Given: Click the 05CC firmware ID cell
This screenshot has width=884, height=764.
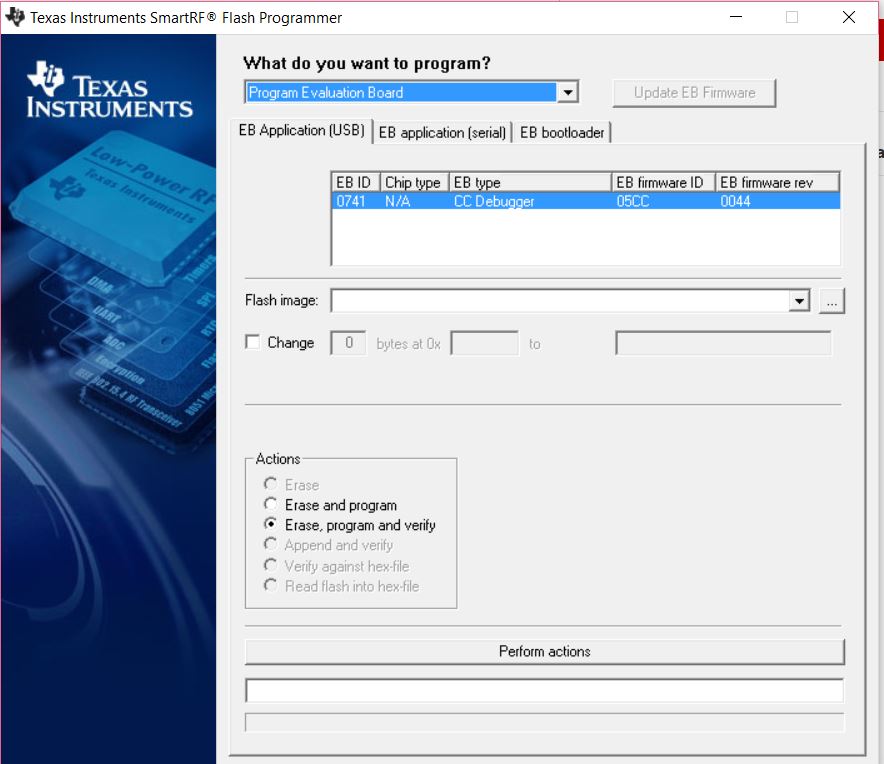Looking at the screenshot, I should (x=633, y=201).
